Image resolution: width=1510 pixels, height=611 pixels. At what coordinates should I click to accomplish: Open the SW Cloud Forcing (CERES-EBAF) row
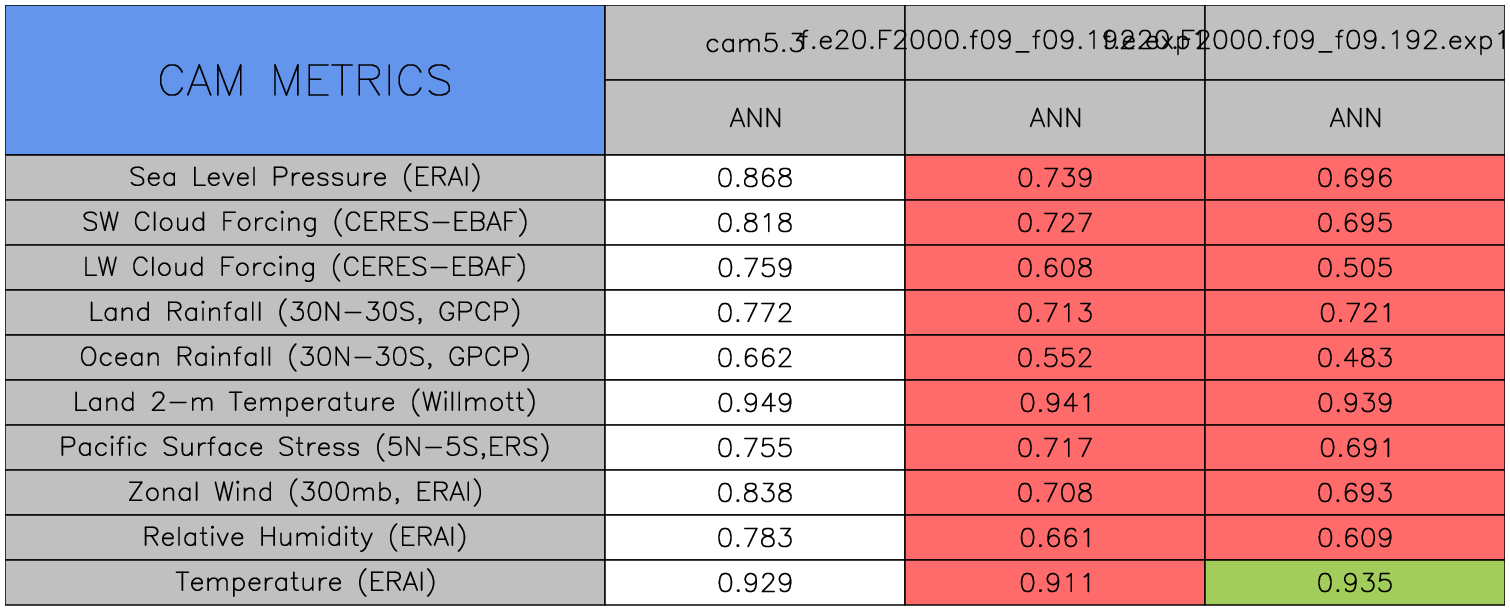pyautogui.click(x=305, y=222)
